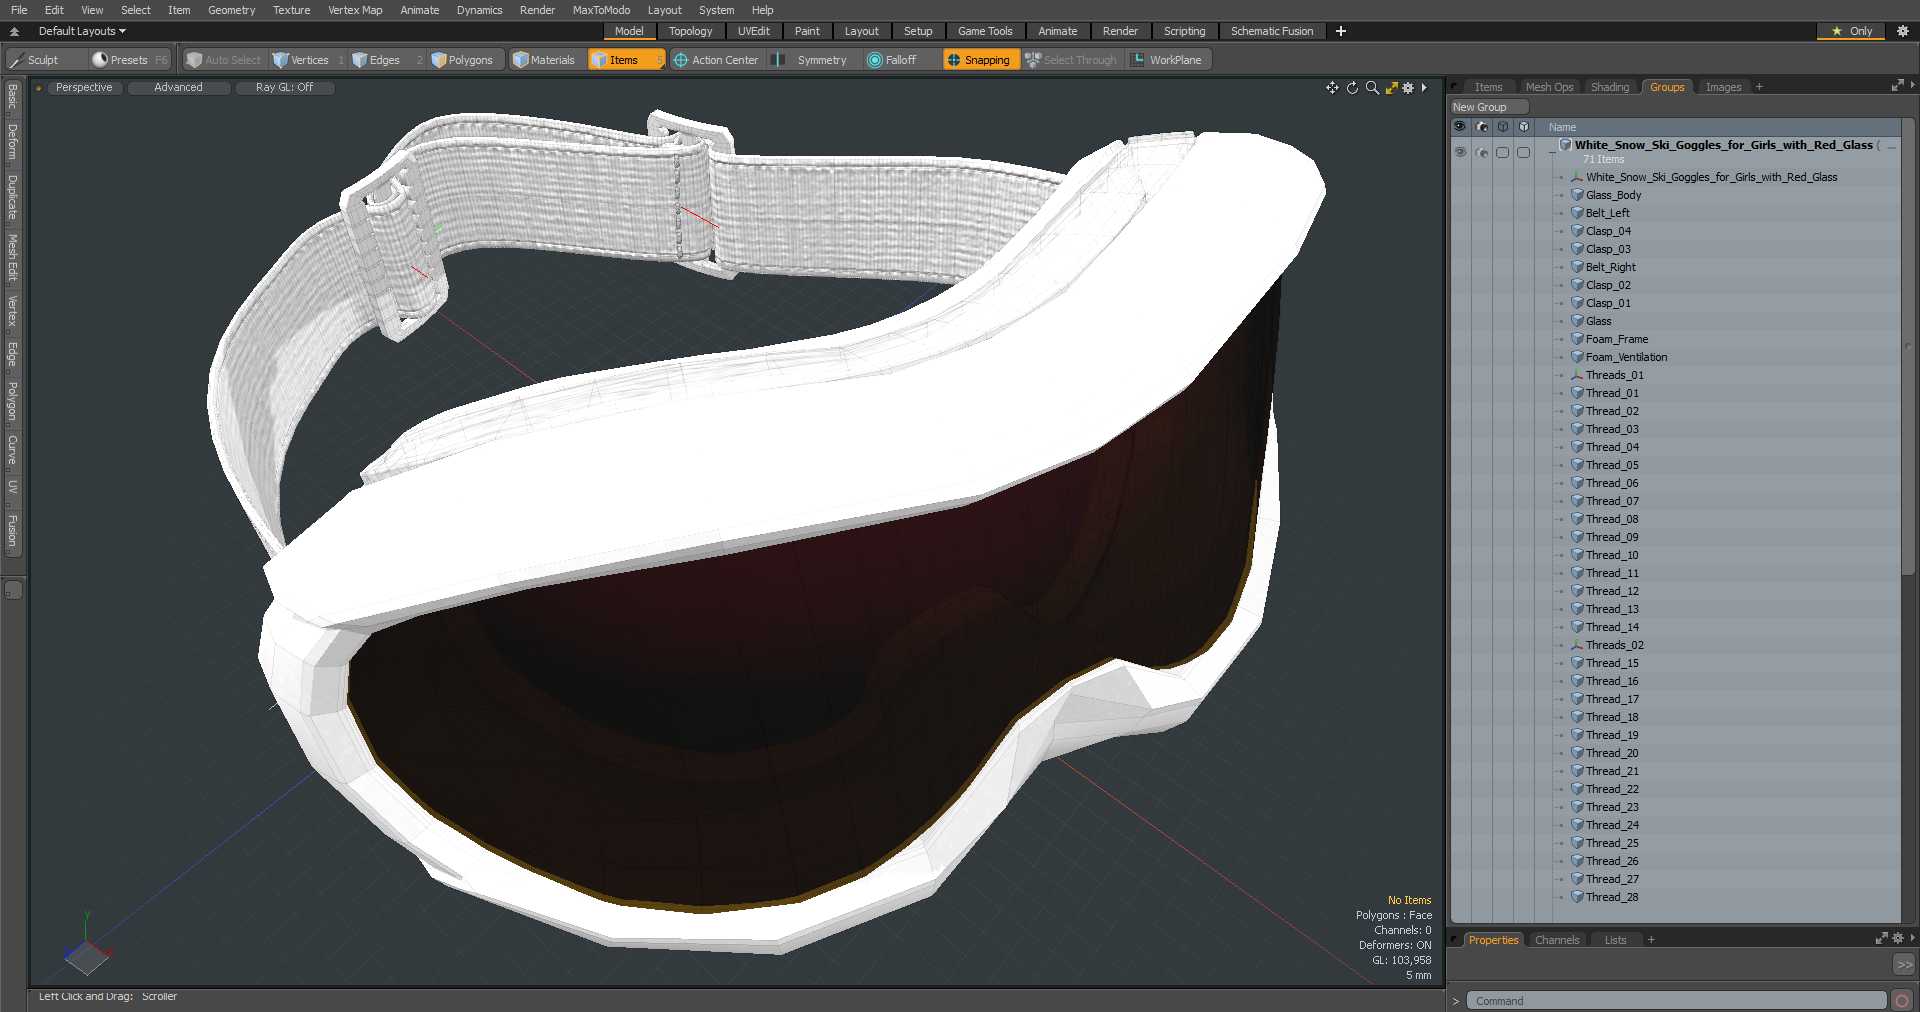Screen dimensions: 1920x1012
Task: Click the Threads_01 locator icon
Action: pyautogui.click(x=1577, y=375)
